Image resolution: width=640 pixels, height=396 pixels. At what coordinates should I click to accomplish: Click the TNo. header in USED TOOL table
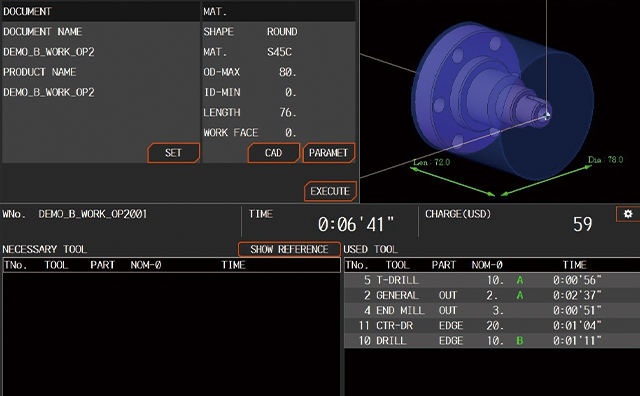point(357,265)
